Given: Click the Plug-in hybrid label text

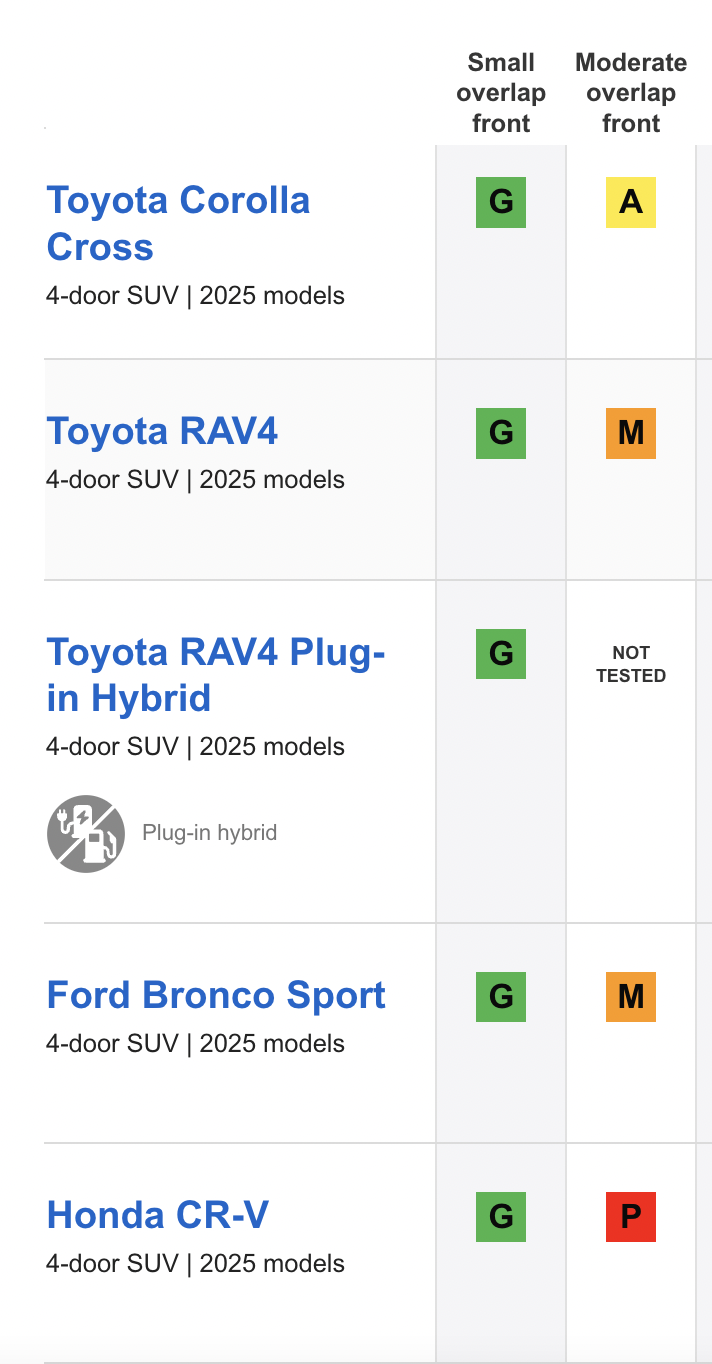Looking at the screenshot, I should pos(210,832).
